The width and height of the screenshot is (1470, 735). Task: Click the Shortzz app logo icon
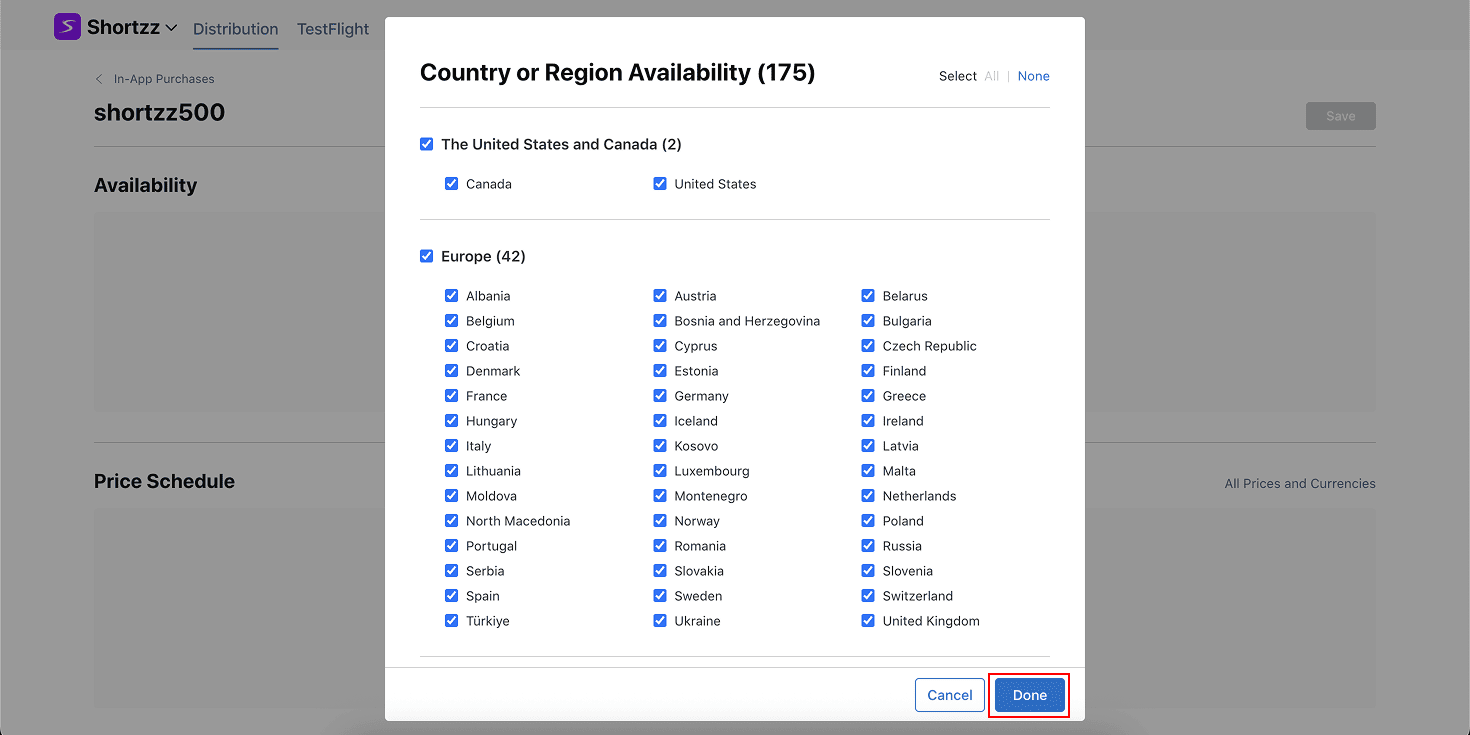67,27
